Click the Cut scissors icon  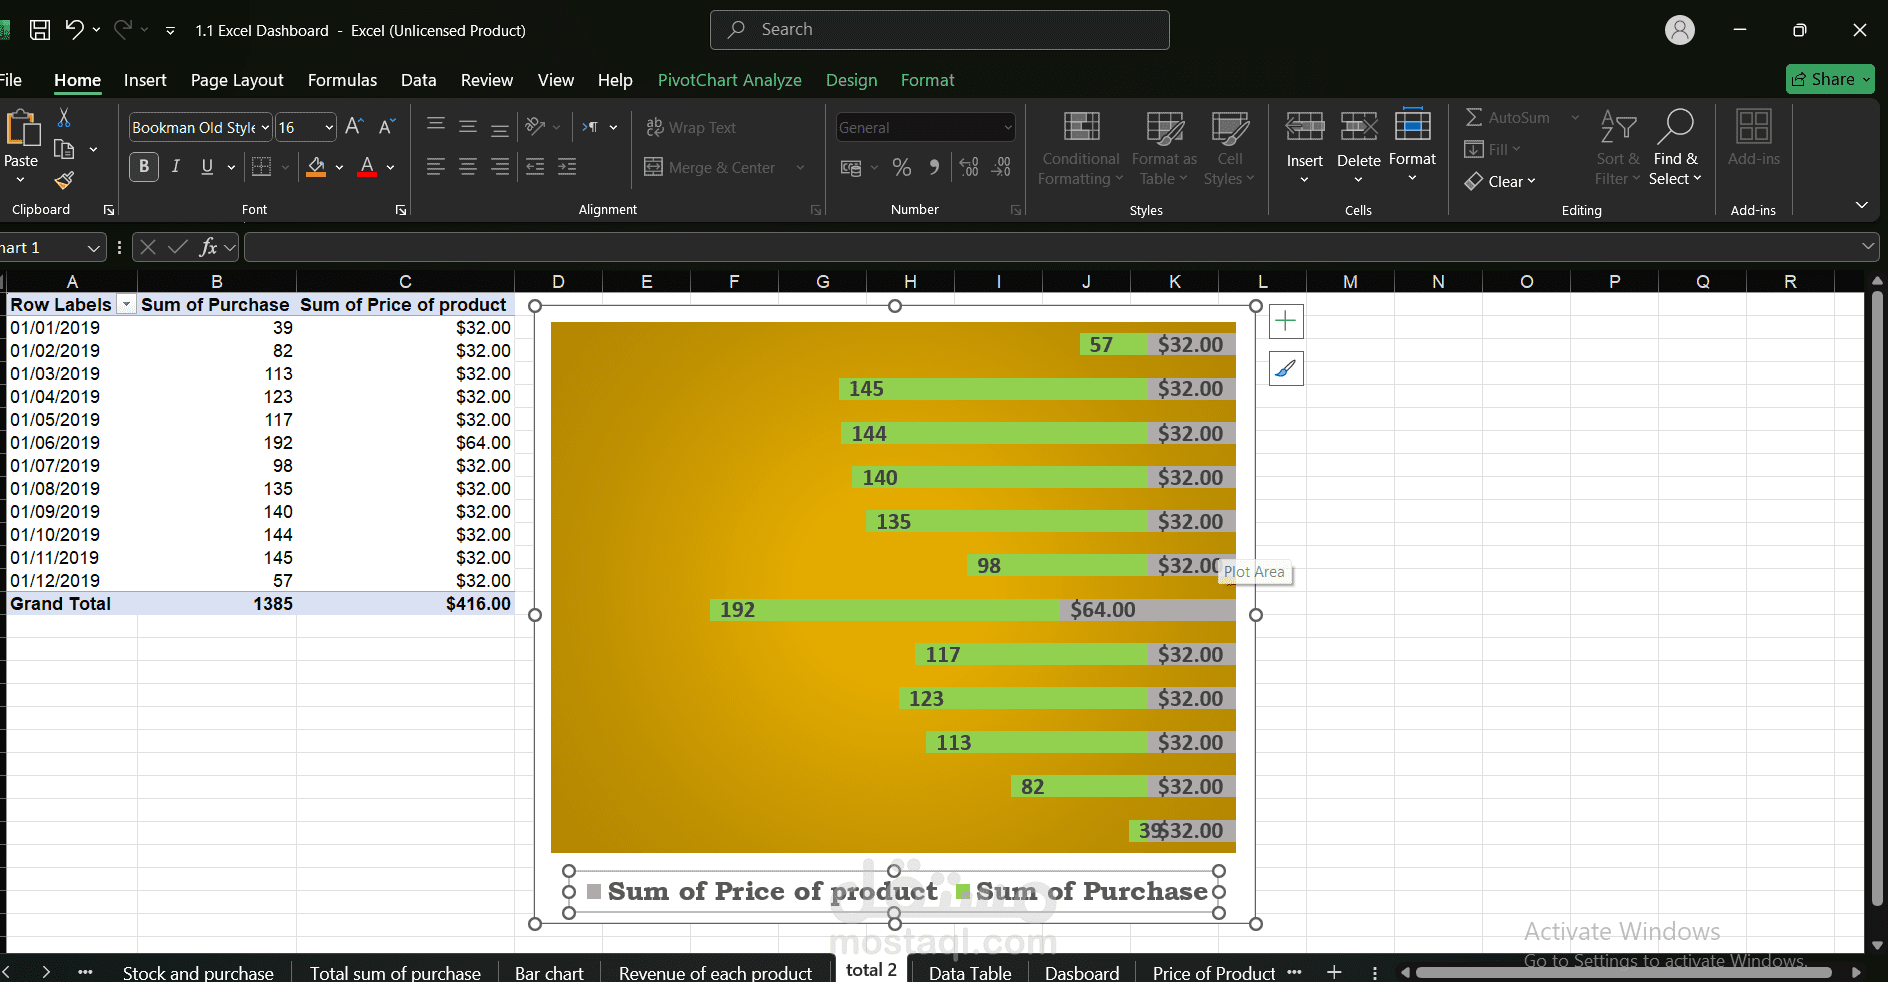click(x=64, y=118)
